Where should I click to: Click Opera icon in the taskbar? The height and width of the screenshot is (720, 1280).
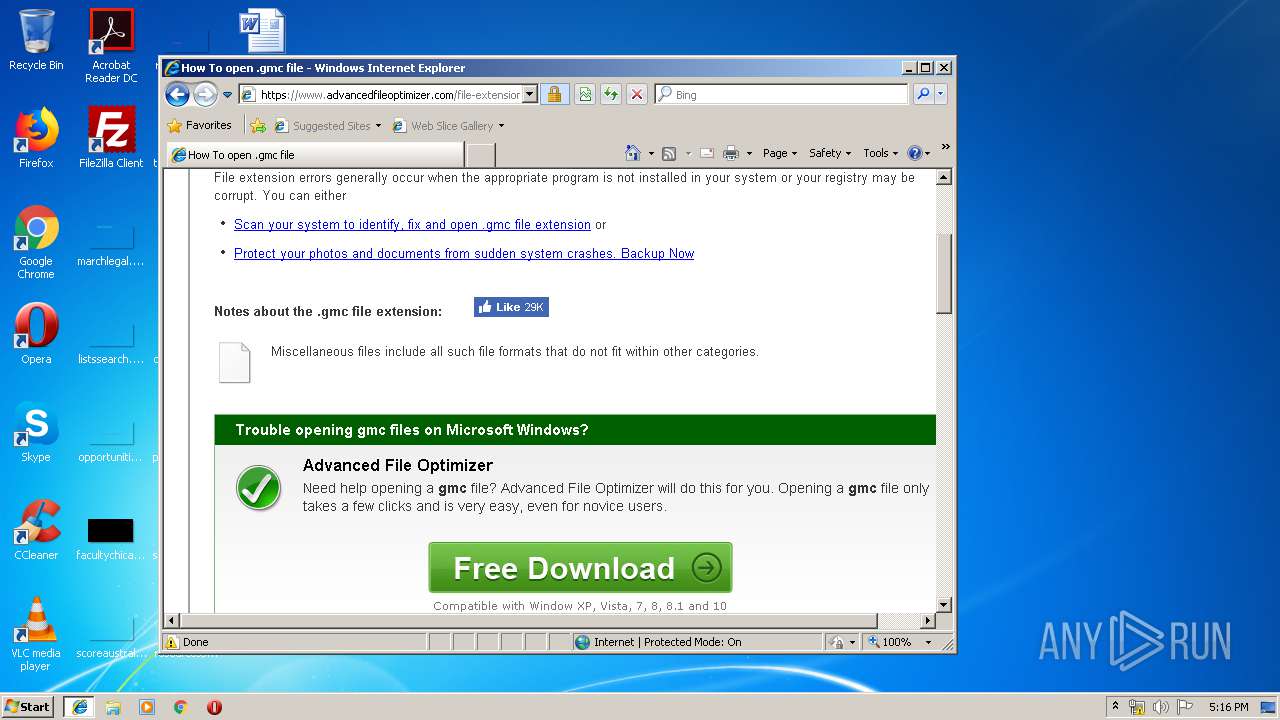[214, 707]
